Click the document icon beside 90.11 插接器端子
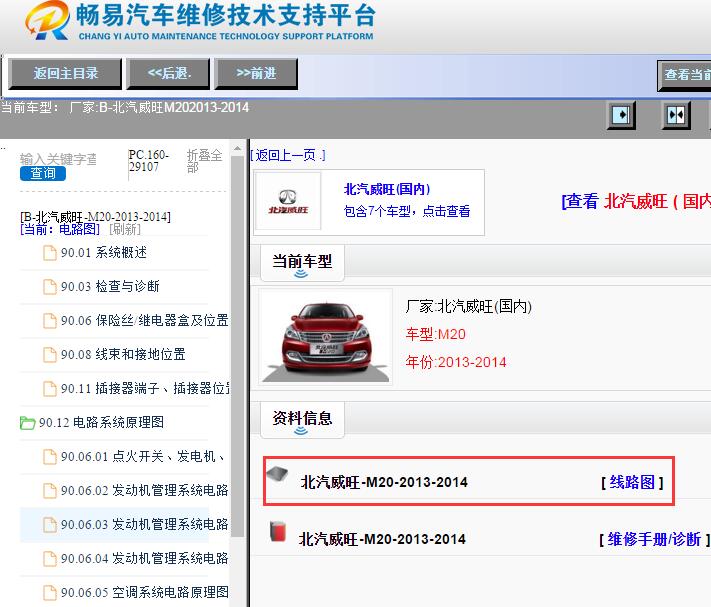 click(49, 389)
